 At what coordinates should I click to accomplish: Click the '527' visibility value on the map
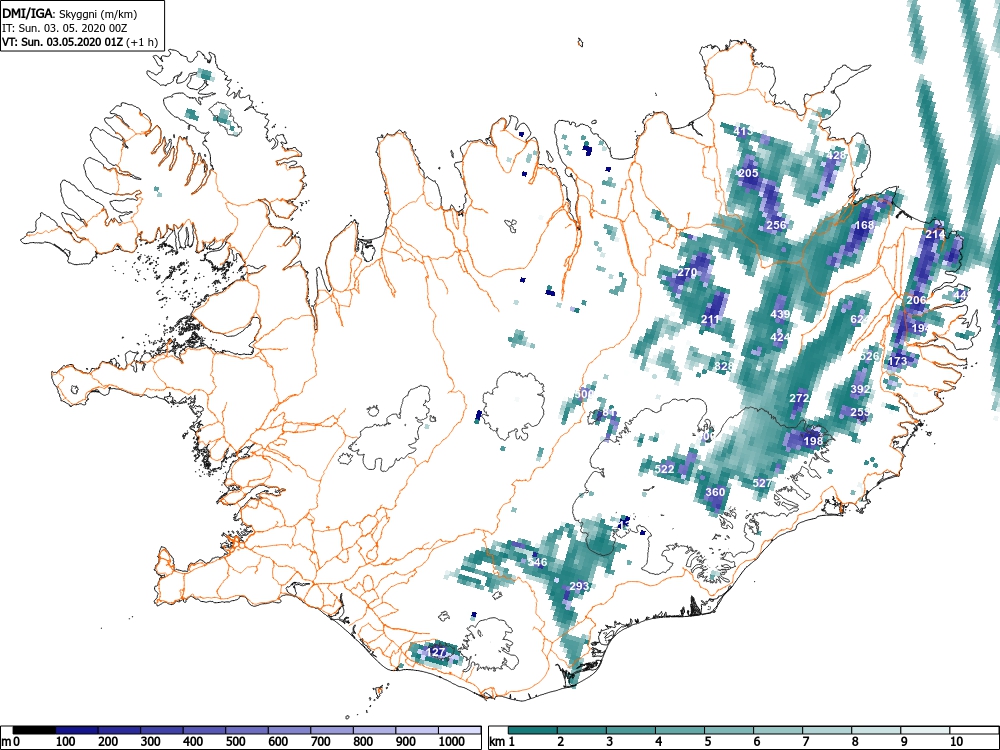[x=762, y=483]
